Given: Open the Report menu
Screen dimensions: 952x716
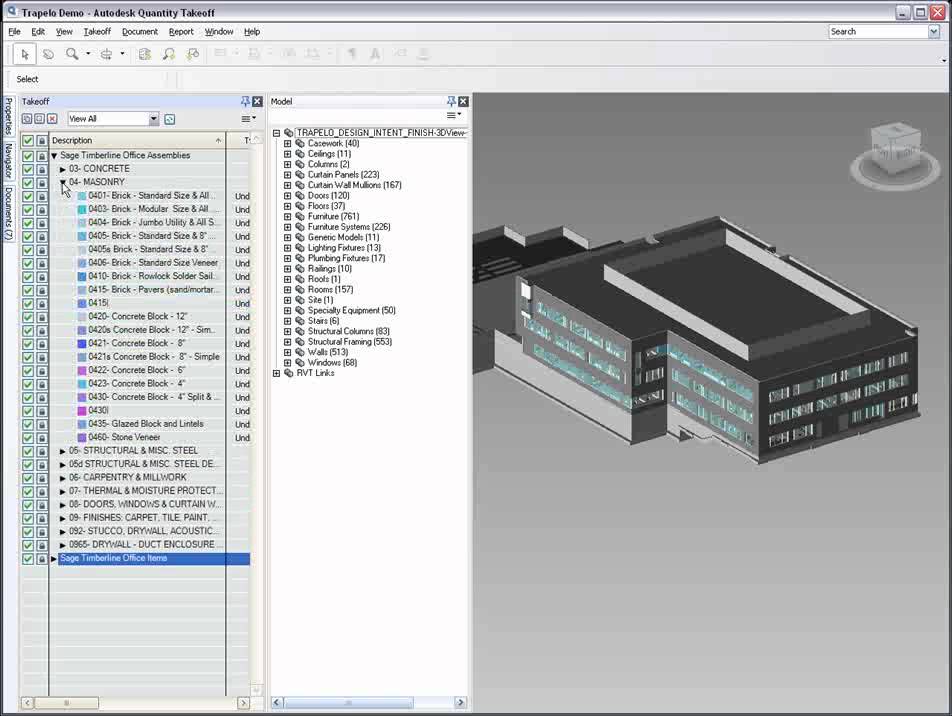Looking at the screenshot, I should pos(181,32).
